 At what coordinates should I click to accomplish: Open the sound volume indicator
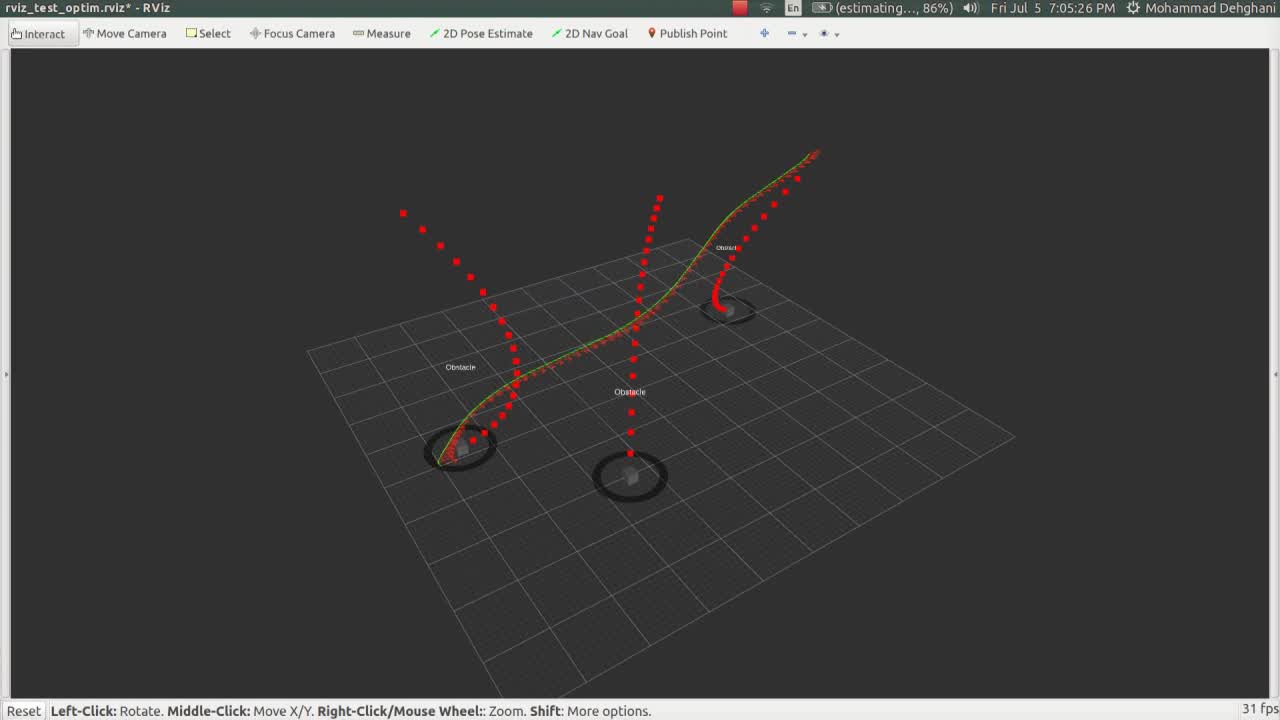pos(970,8)
